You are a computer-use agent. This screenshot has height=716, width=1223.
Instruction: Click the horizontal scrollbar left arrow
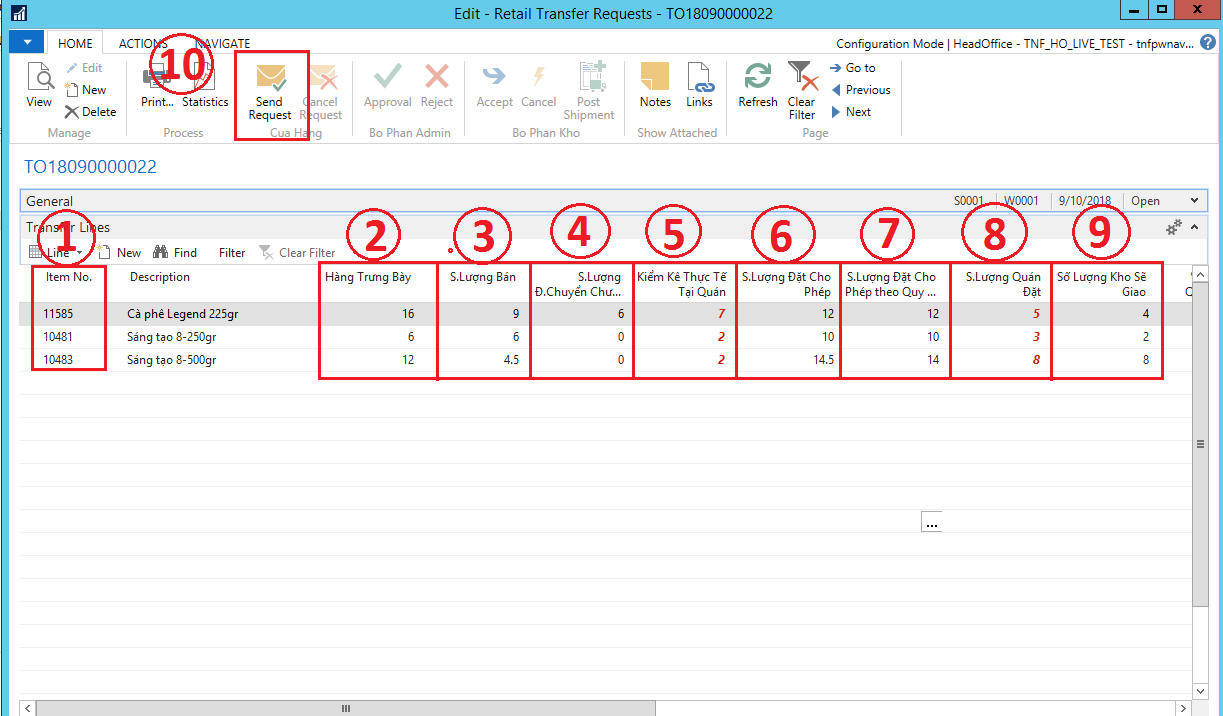(28, 708)
